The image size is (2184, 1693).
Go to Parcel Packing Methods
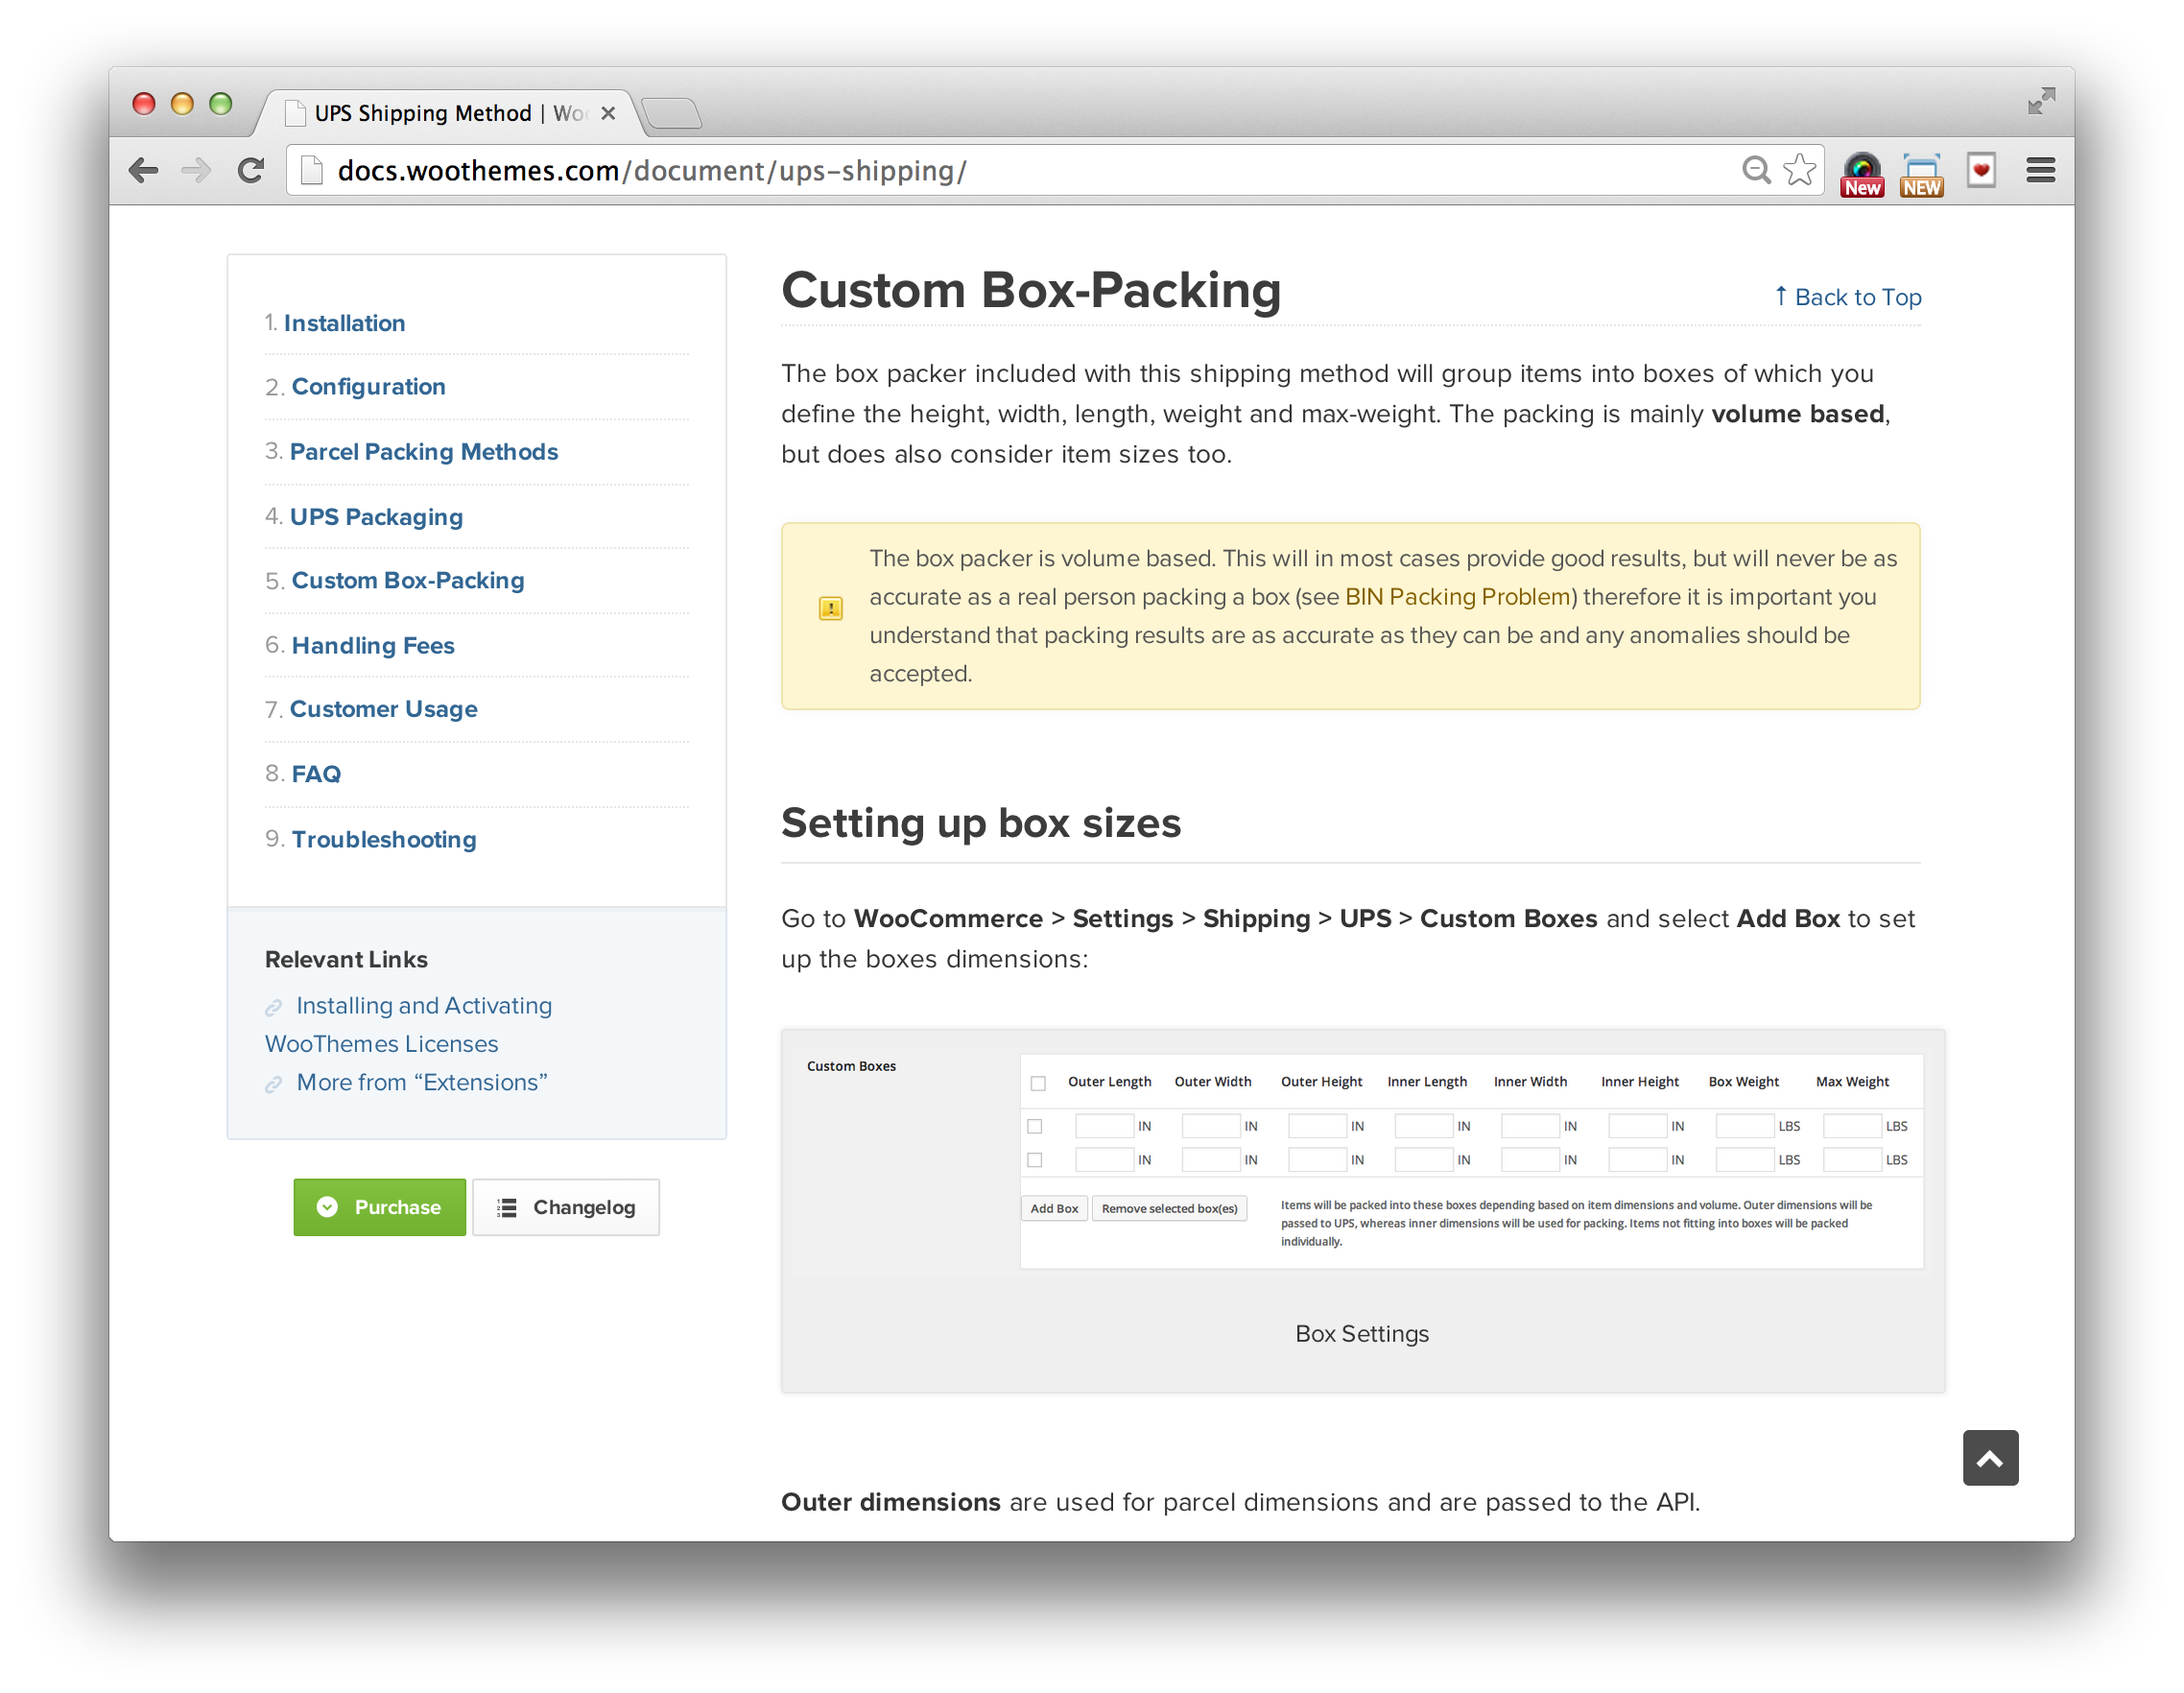[424, 452]
